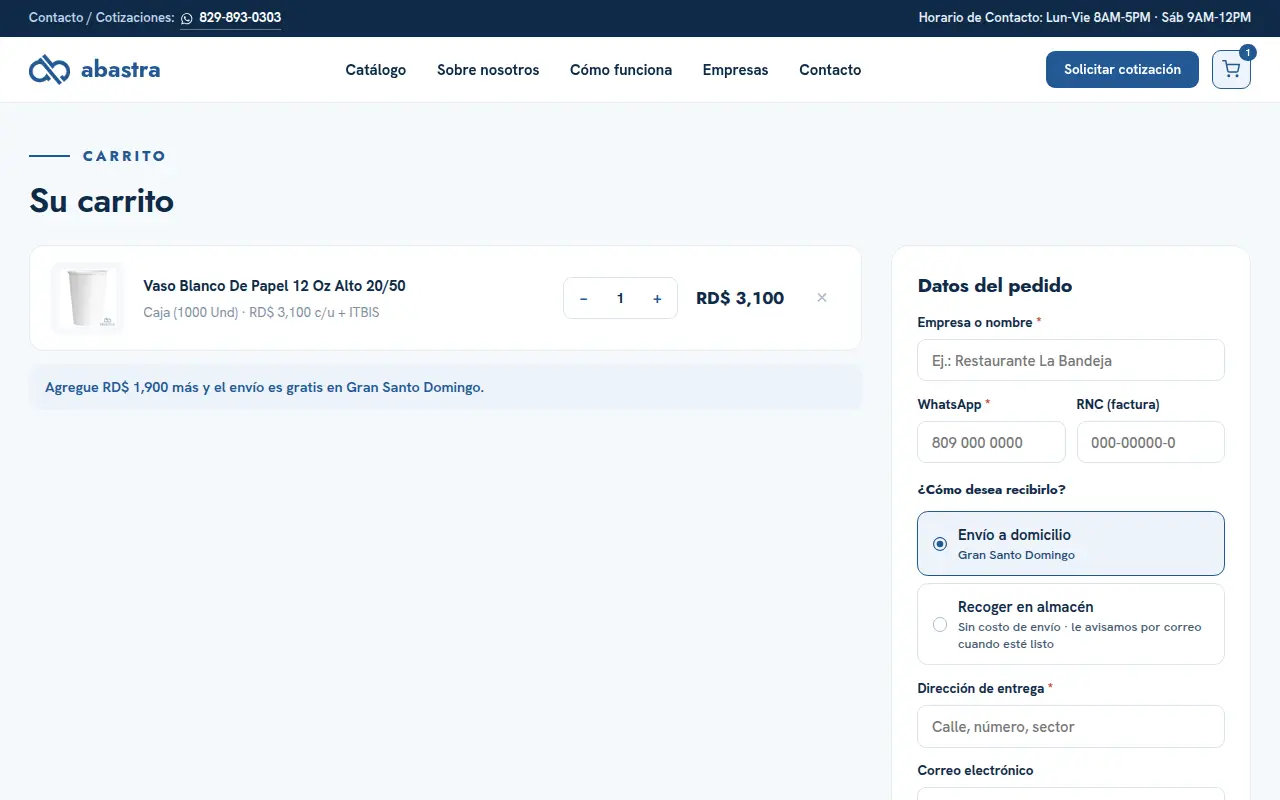Go to Sobre nosotros page
1280x800 pixels.
click(x=488, y=70)
